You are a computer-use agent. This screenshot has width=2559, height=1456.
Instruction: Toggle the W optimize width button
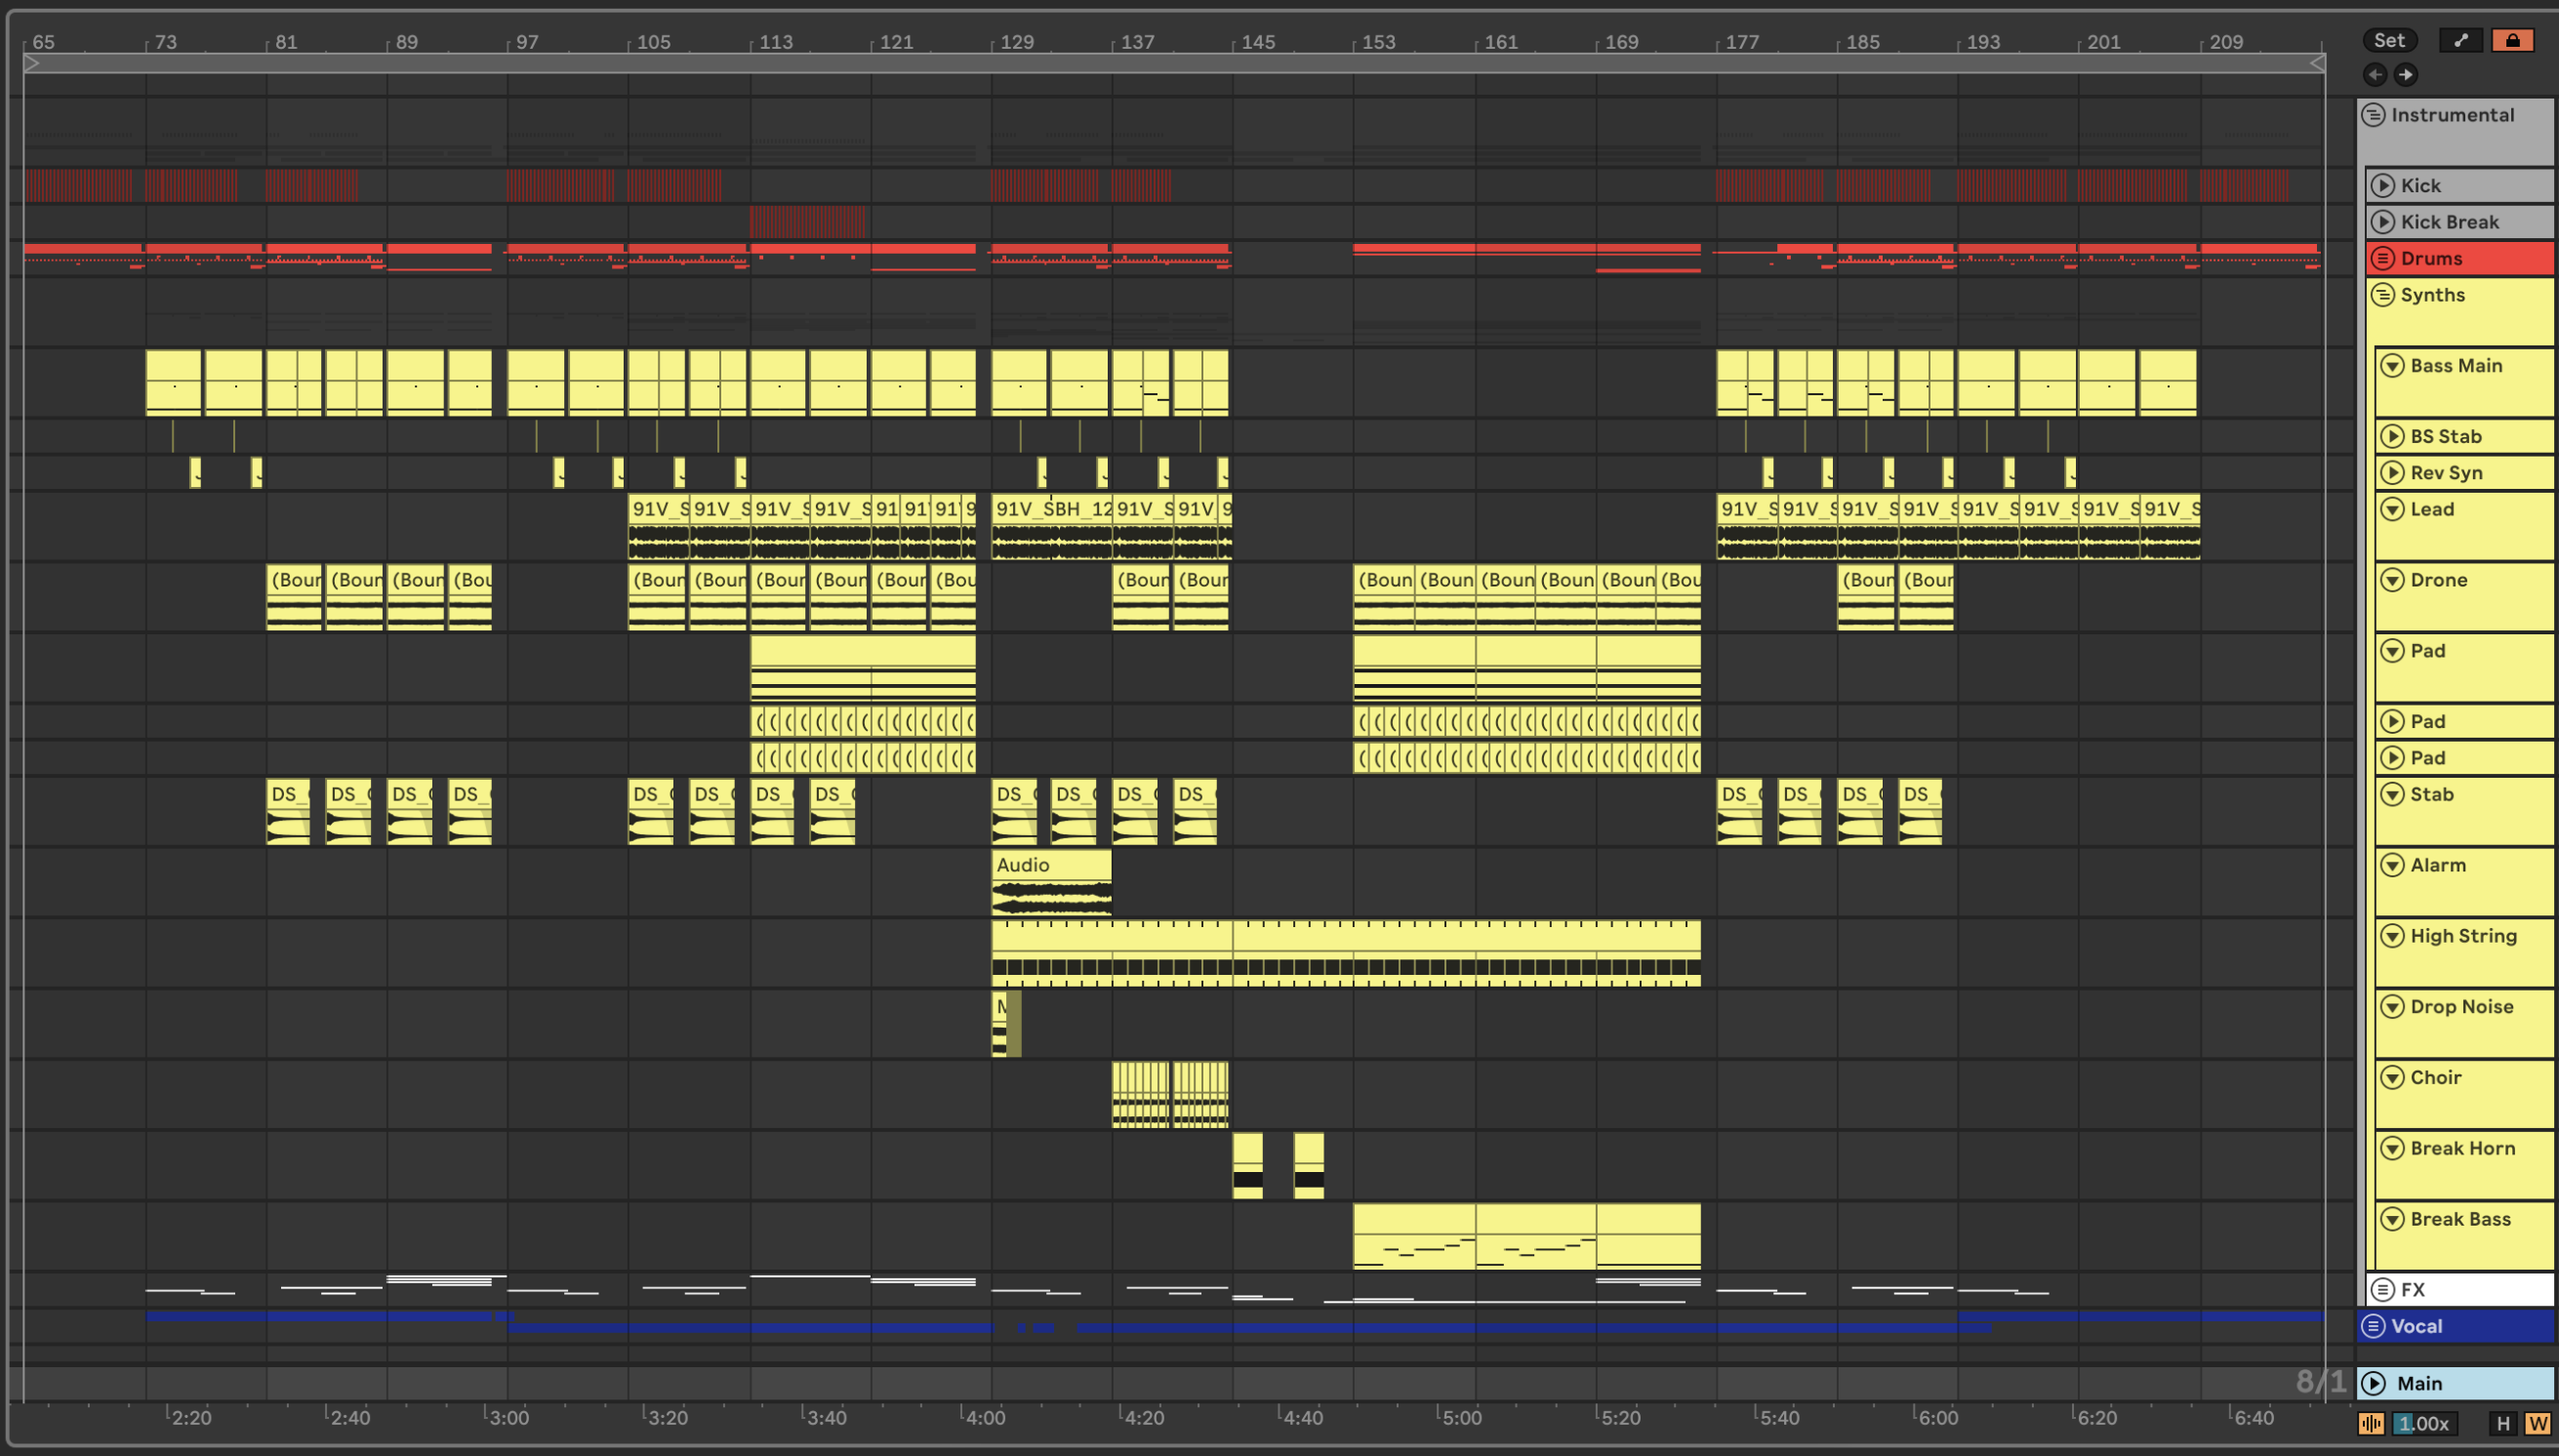click(2537, 1423)
